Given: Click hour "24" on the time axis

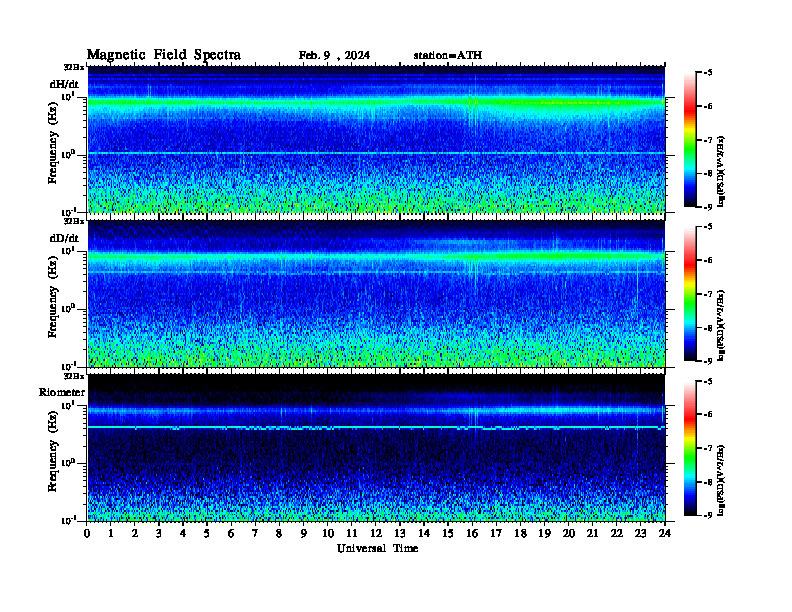Looking at the screenshot, I should pos(665,534).
